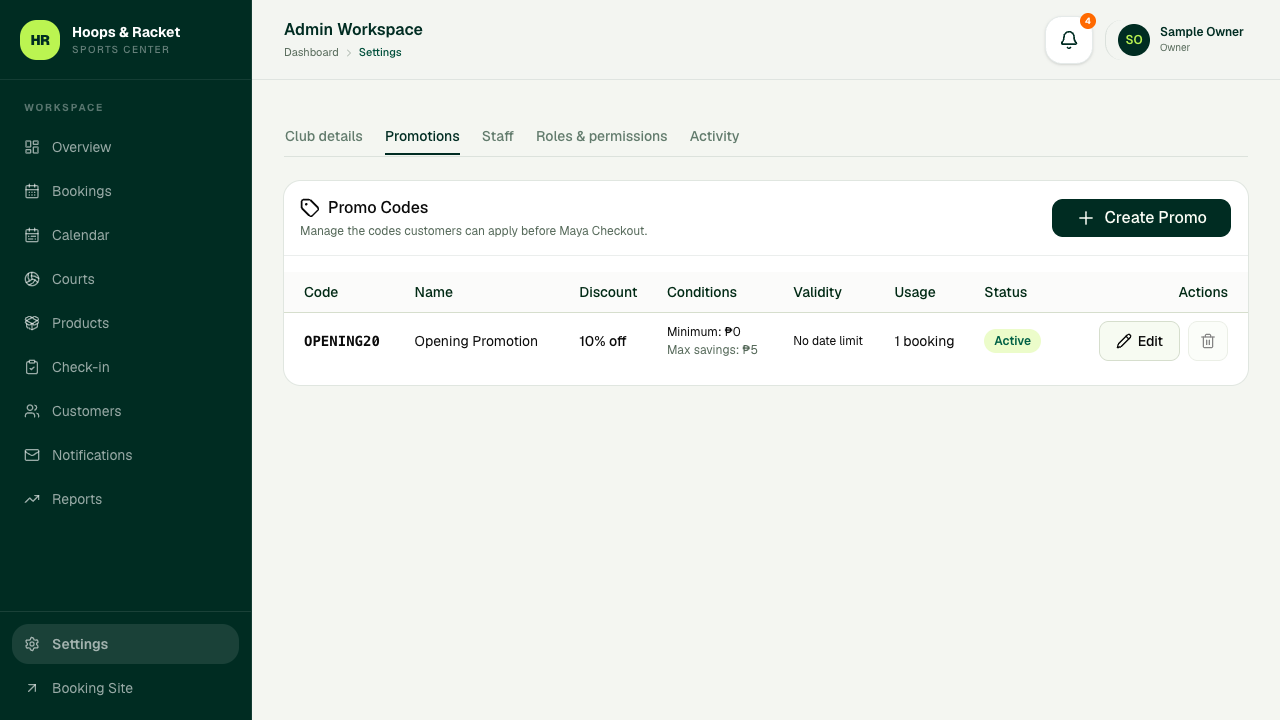
Task: Click the Status column header
Action: point(1005,292)
